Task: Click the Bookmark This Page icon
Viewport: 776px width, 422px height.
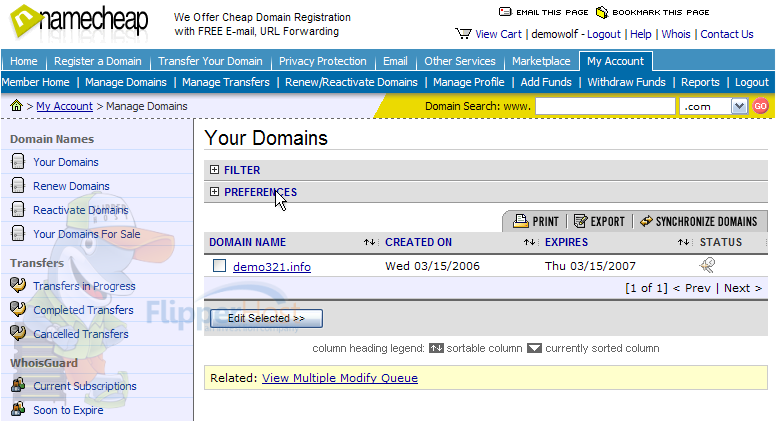Action: click(601, 12)
